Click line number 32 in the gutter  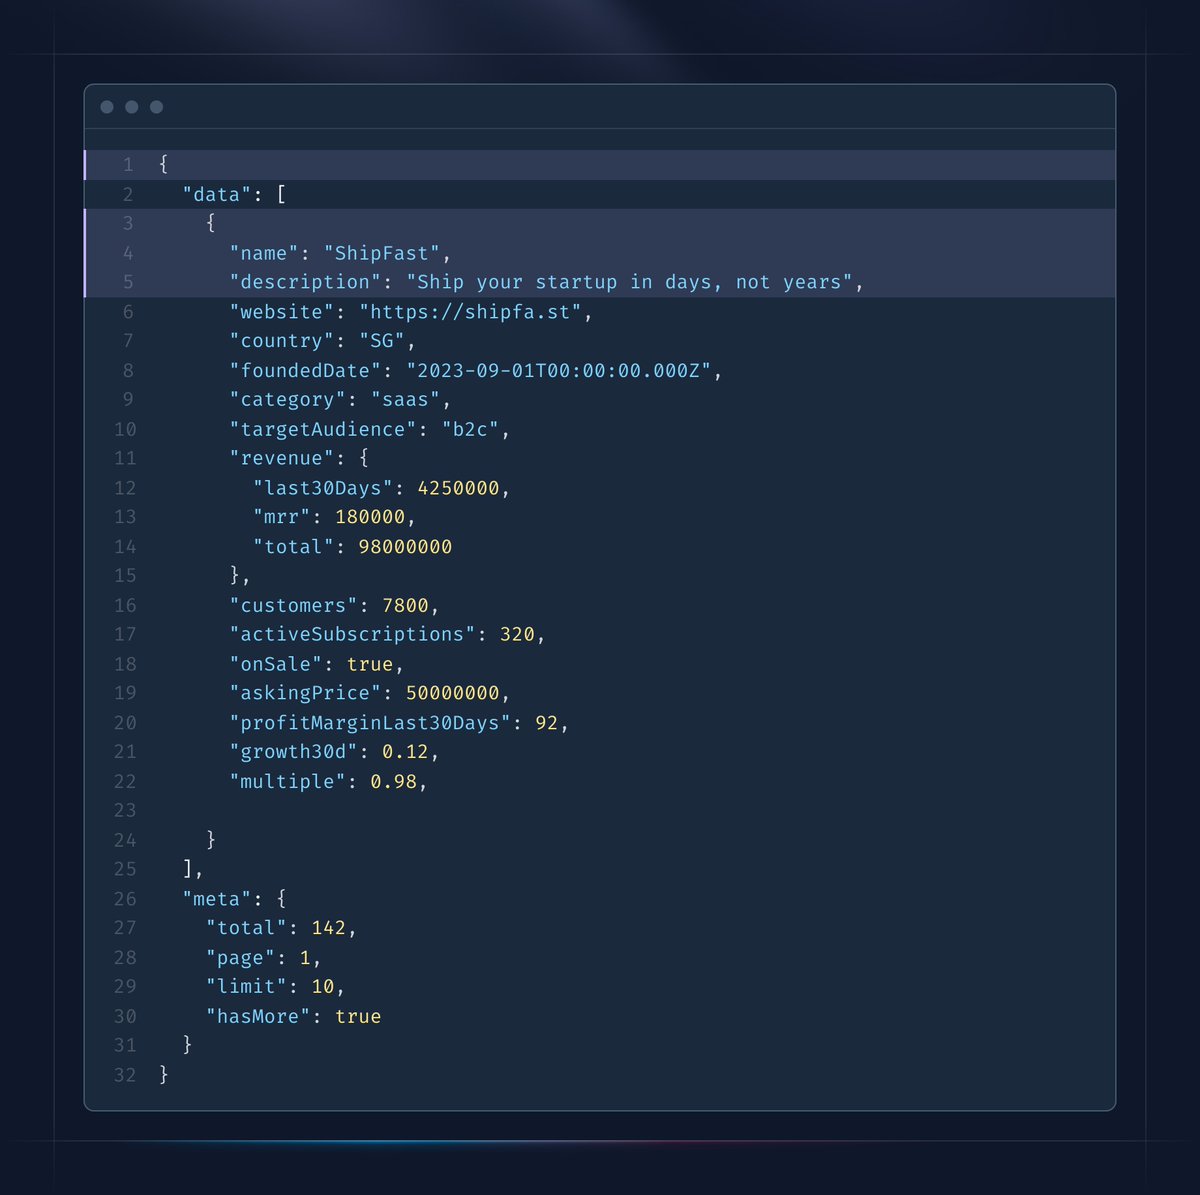coord(125,1075)
